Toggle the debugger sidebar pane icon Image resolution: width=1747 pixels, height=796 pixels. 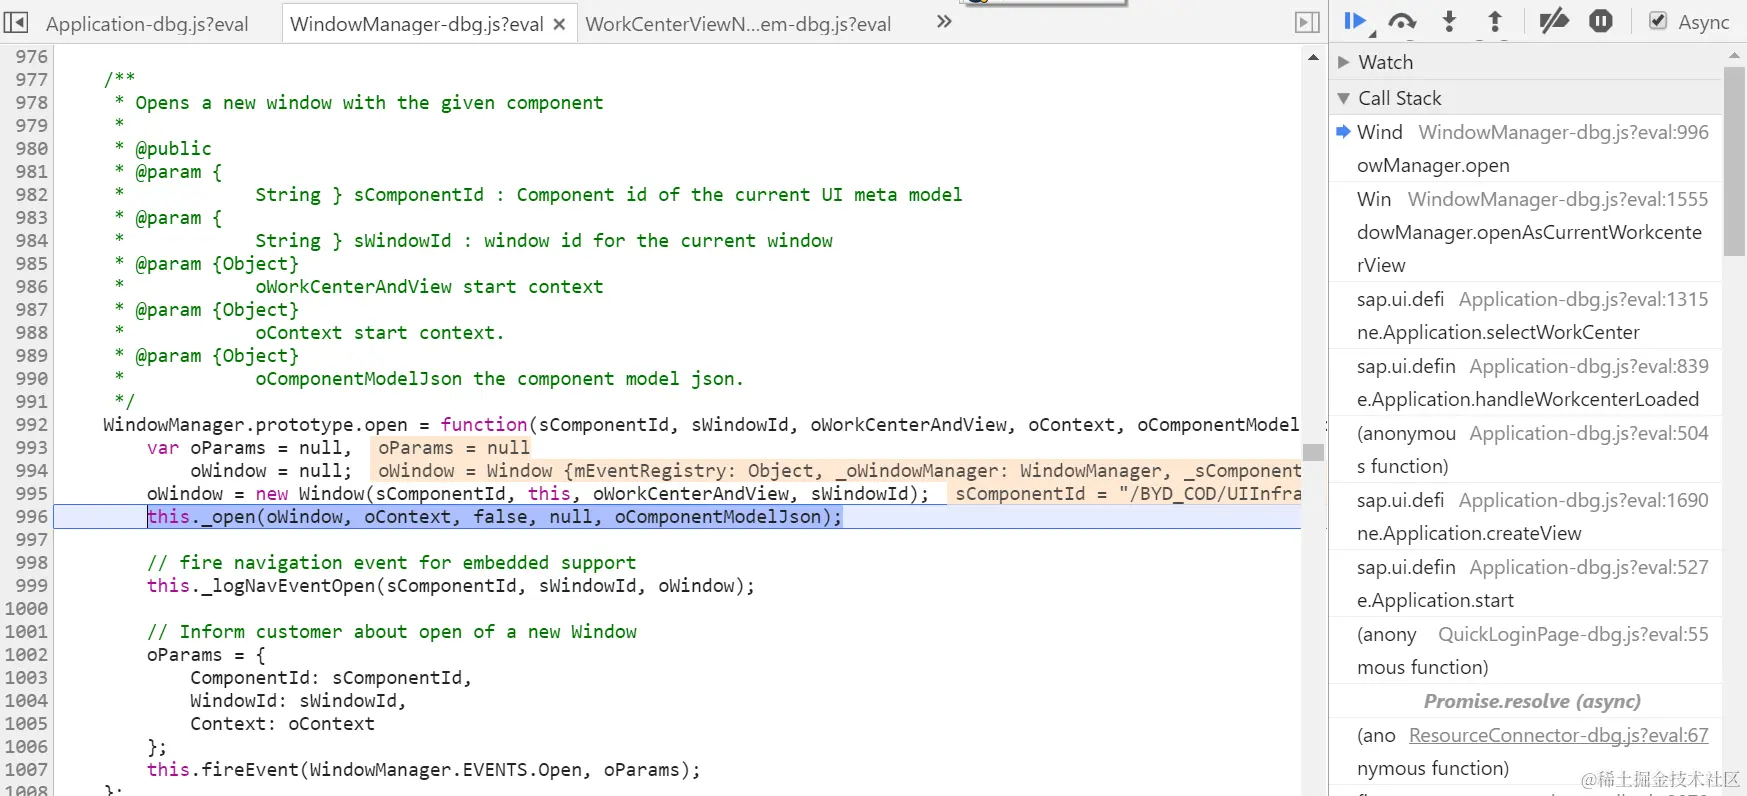pos(1307,22)
